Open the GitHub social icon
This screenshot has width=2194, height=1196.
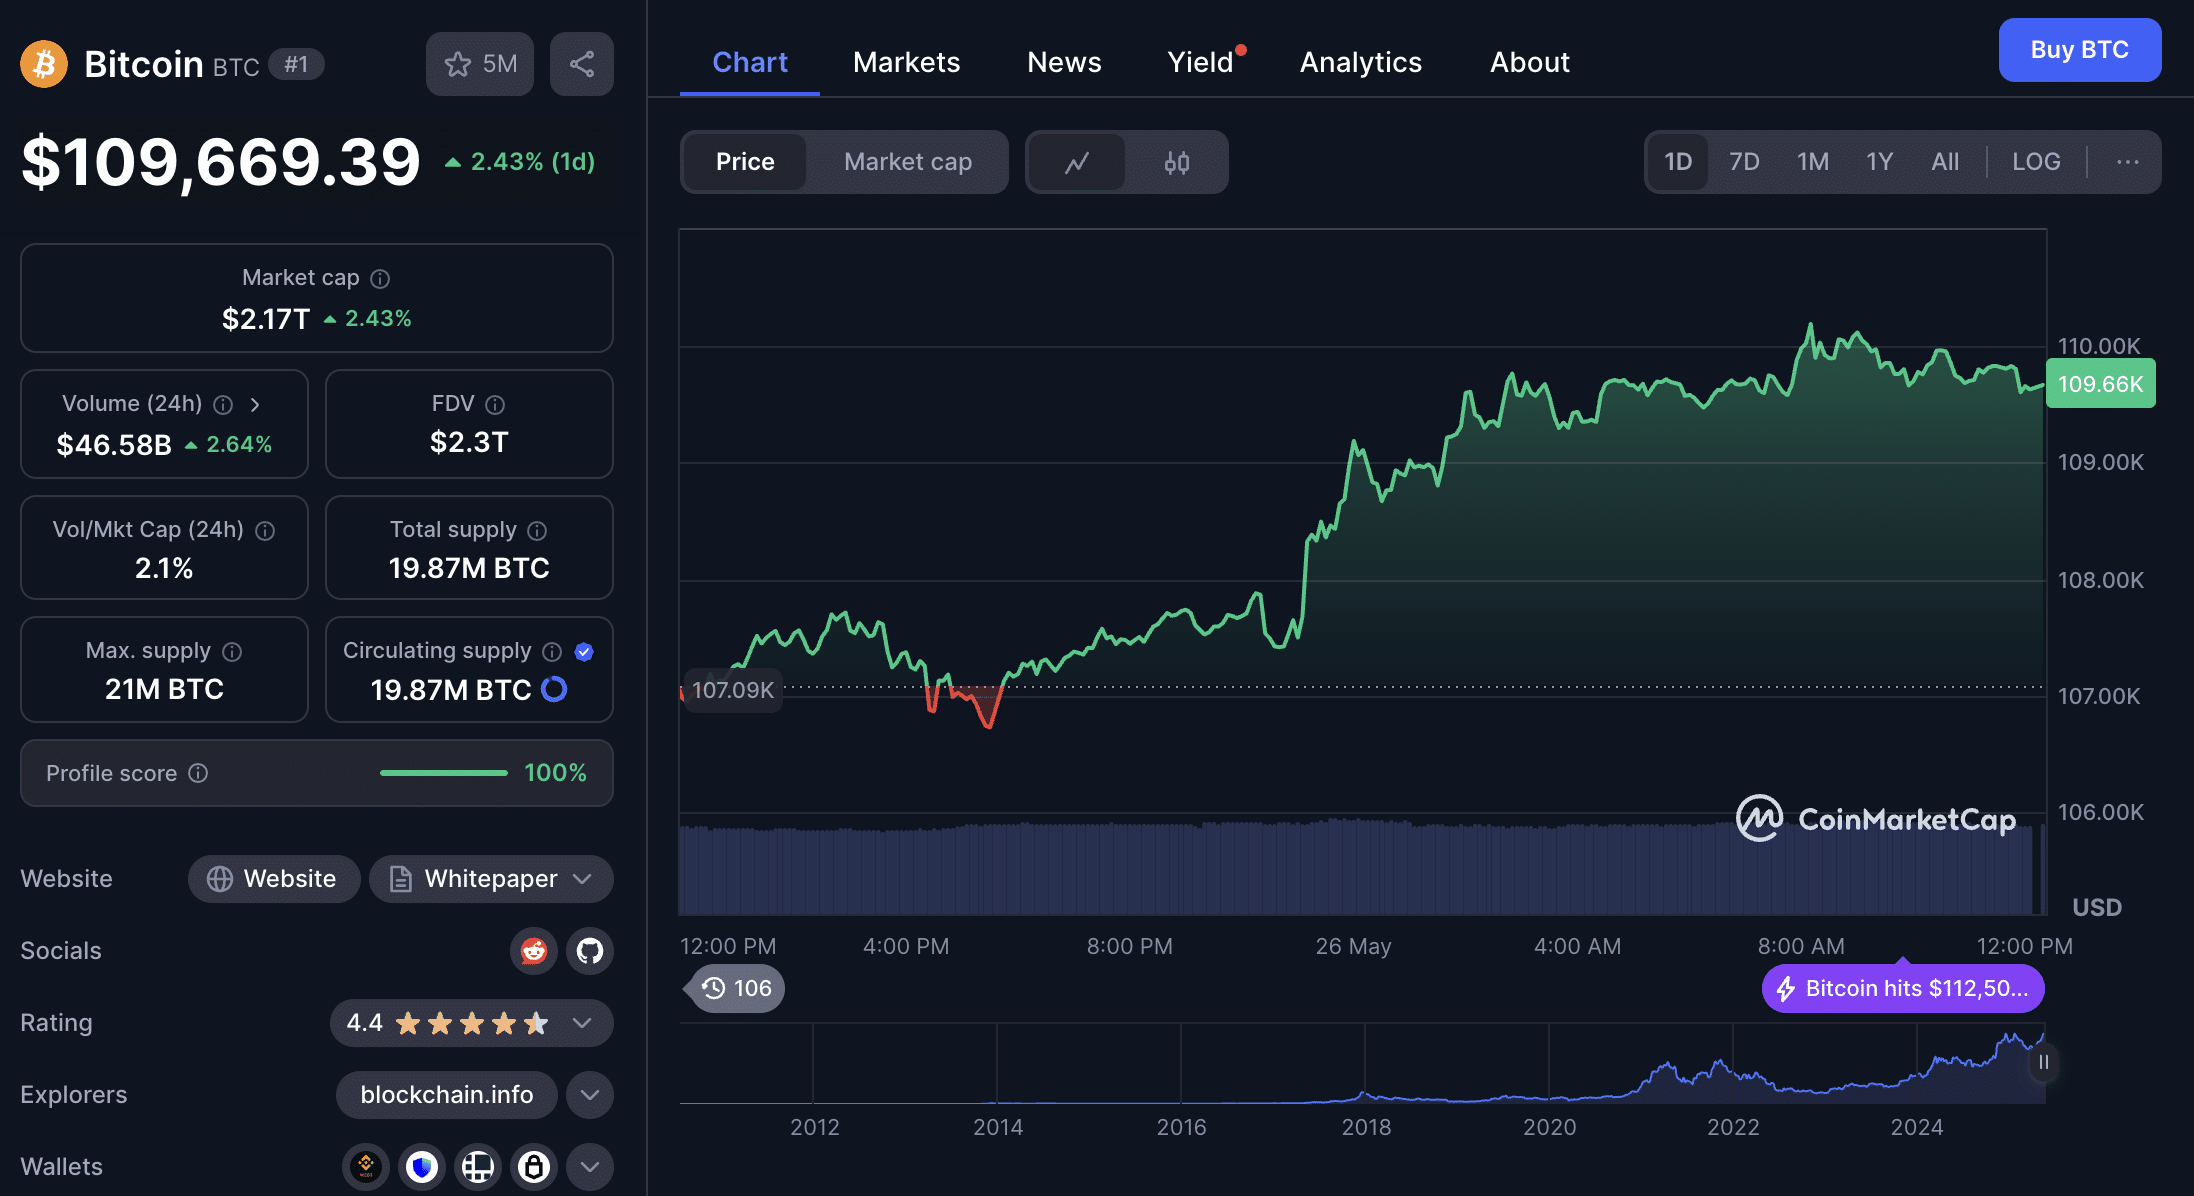pos(590,950)
